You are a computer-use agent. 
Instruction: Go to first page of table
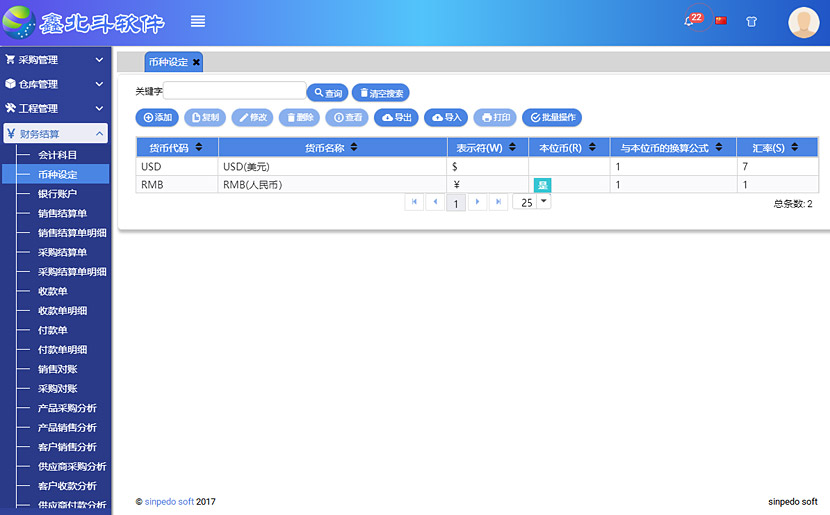click(414, 202)
